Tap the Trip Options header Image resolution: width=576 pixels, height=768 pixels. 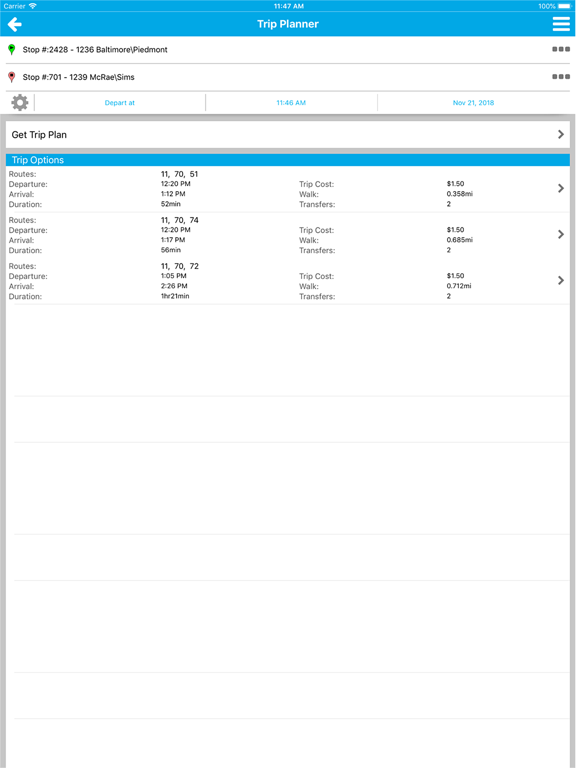tap(288, 160)
